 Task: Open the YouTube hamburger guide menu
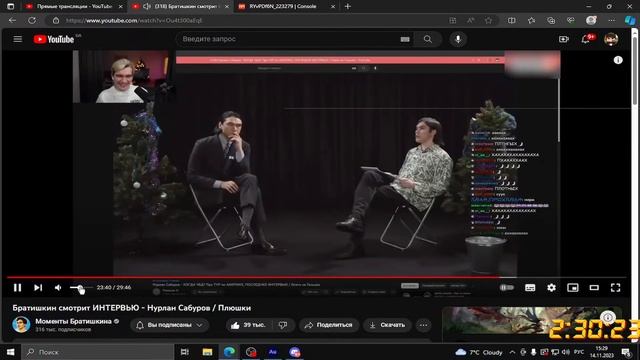point(18,39)
